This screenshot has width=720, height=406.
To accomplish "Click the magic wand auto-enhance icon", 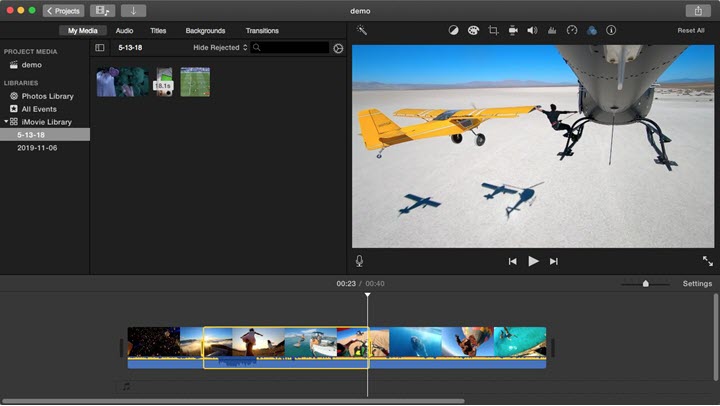I will (362, 31).
